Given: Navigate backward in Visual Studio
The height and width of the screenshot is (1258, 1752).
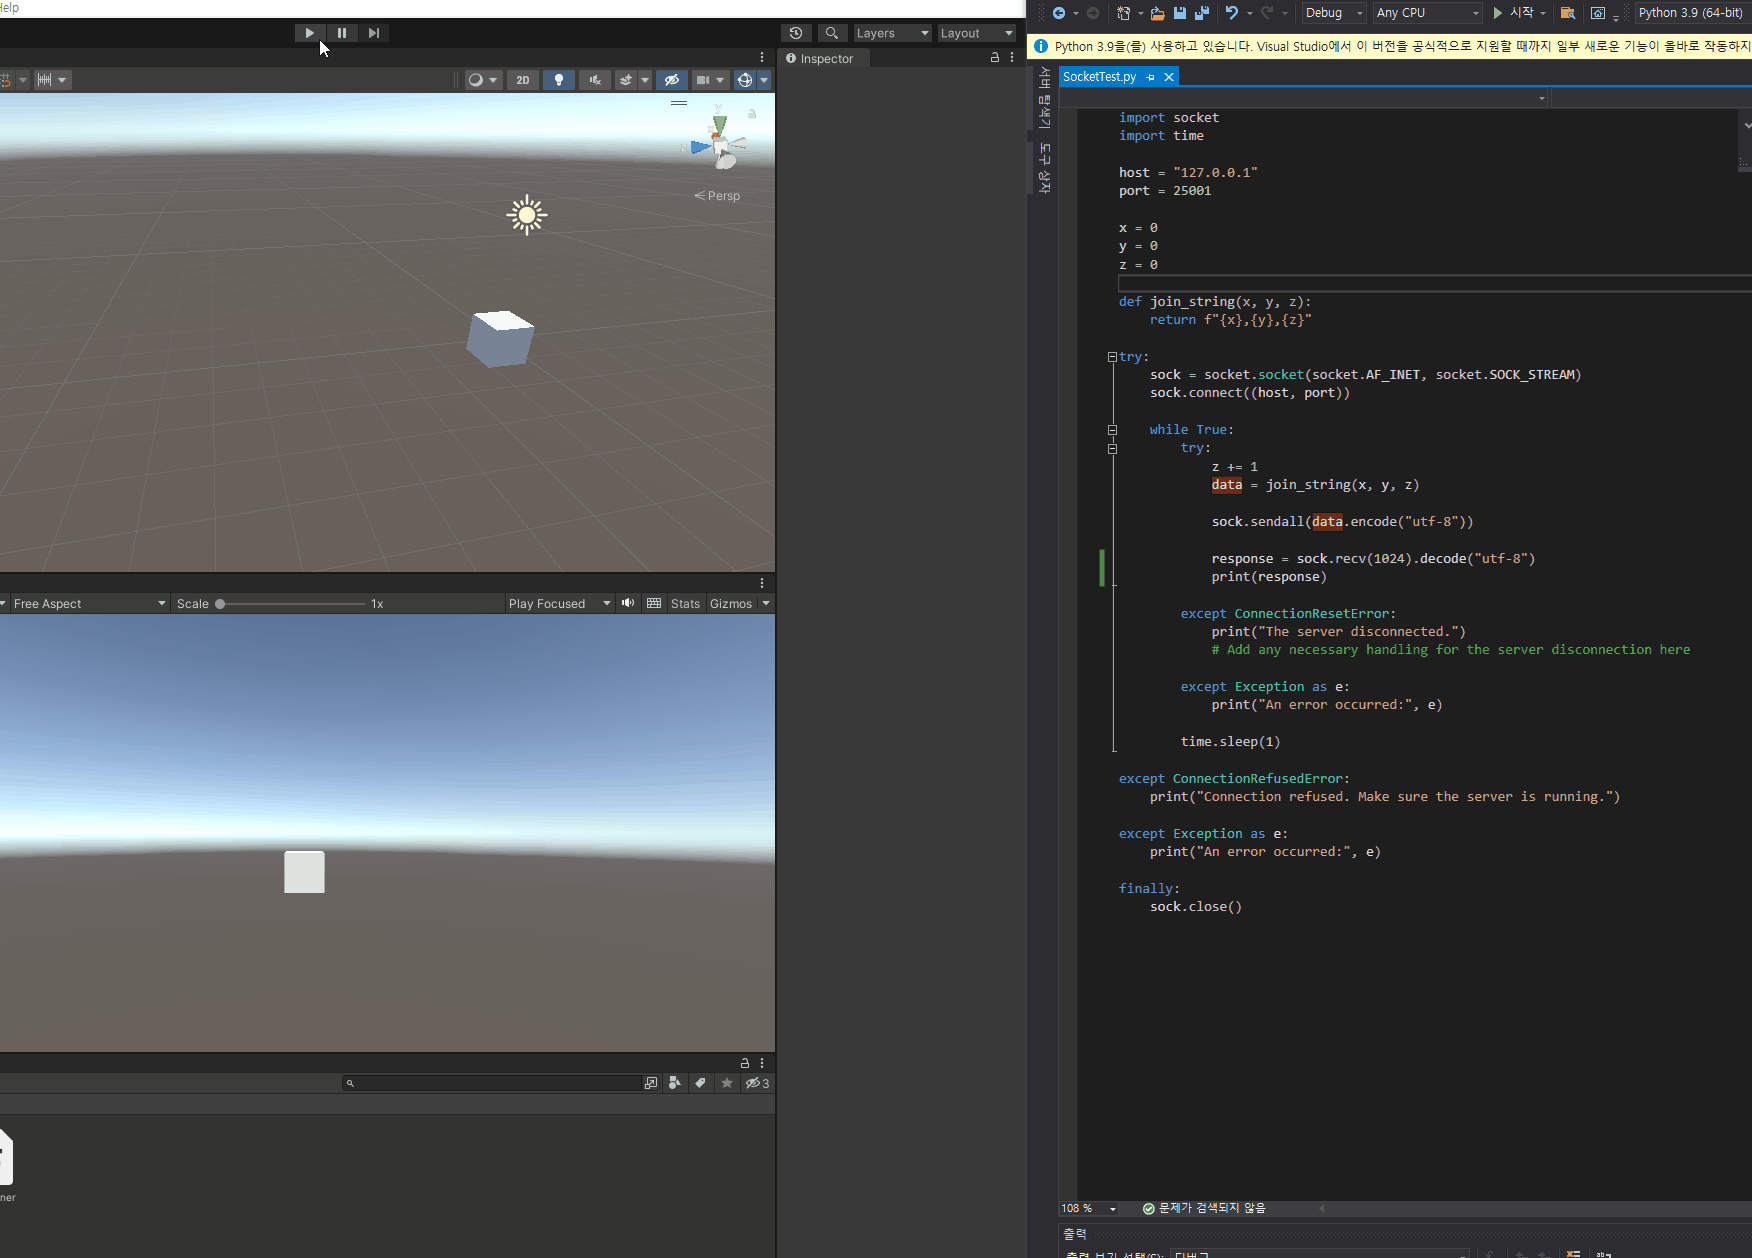Looking at the screenshot, I should pyautogui.click(x=1059, y=13).
